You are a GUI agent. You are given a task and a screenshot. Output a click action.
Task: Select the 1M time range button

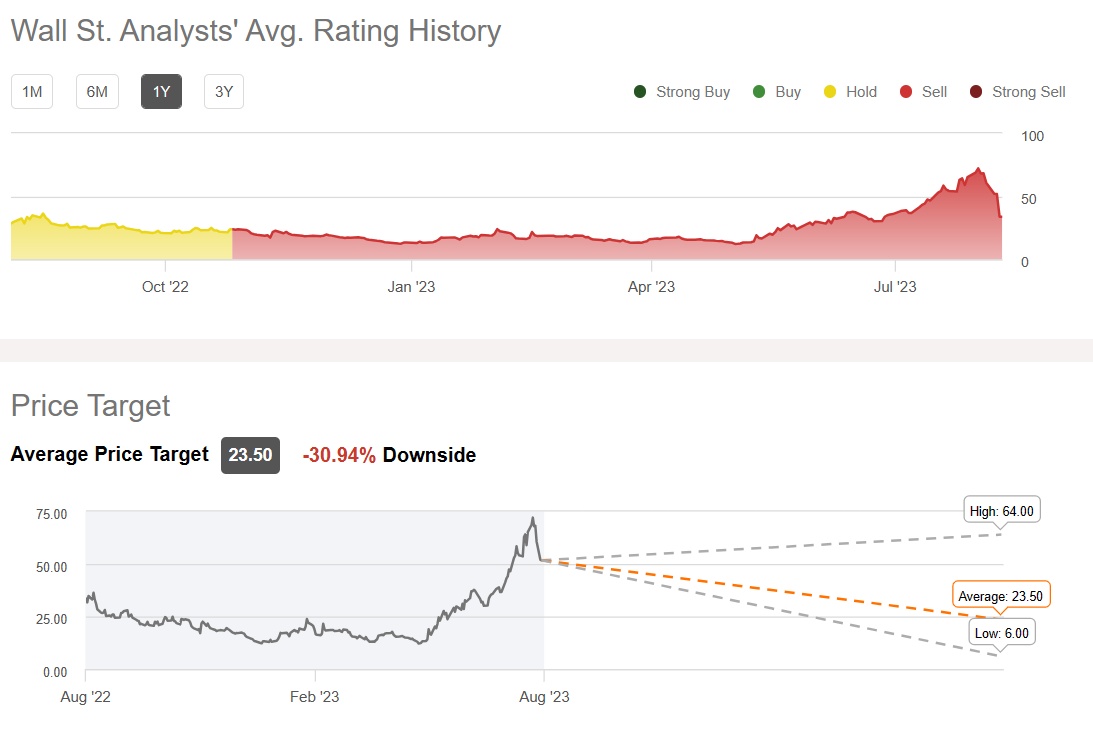32,92
